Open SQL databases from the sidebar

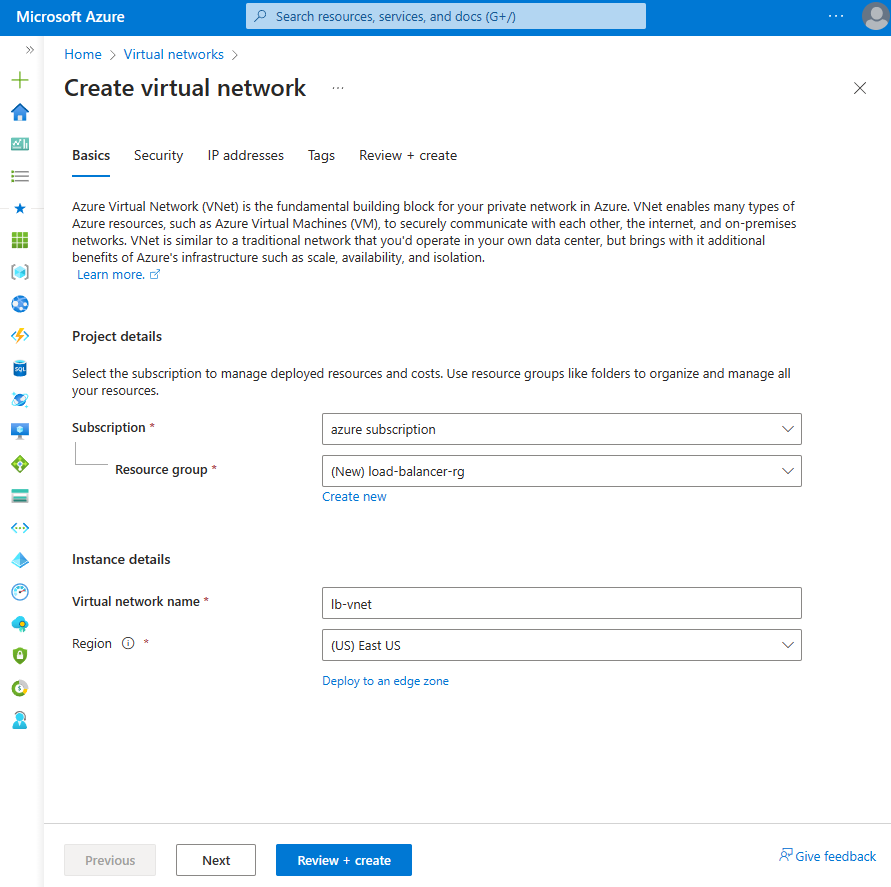19,367
